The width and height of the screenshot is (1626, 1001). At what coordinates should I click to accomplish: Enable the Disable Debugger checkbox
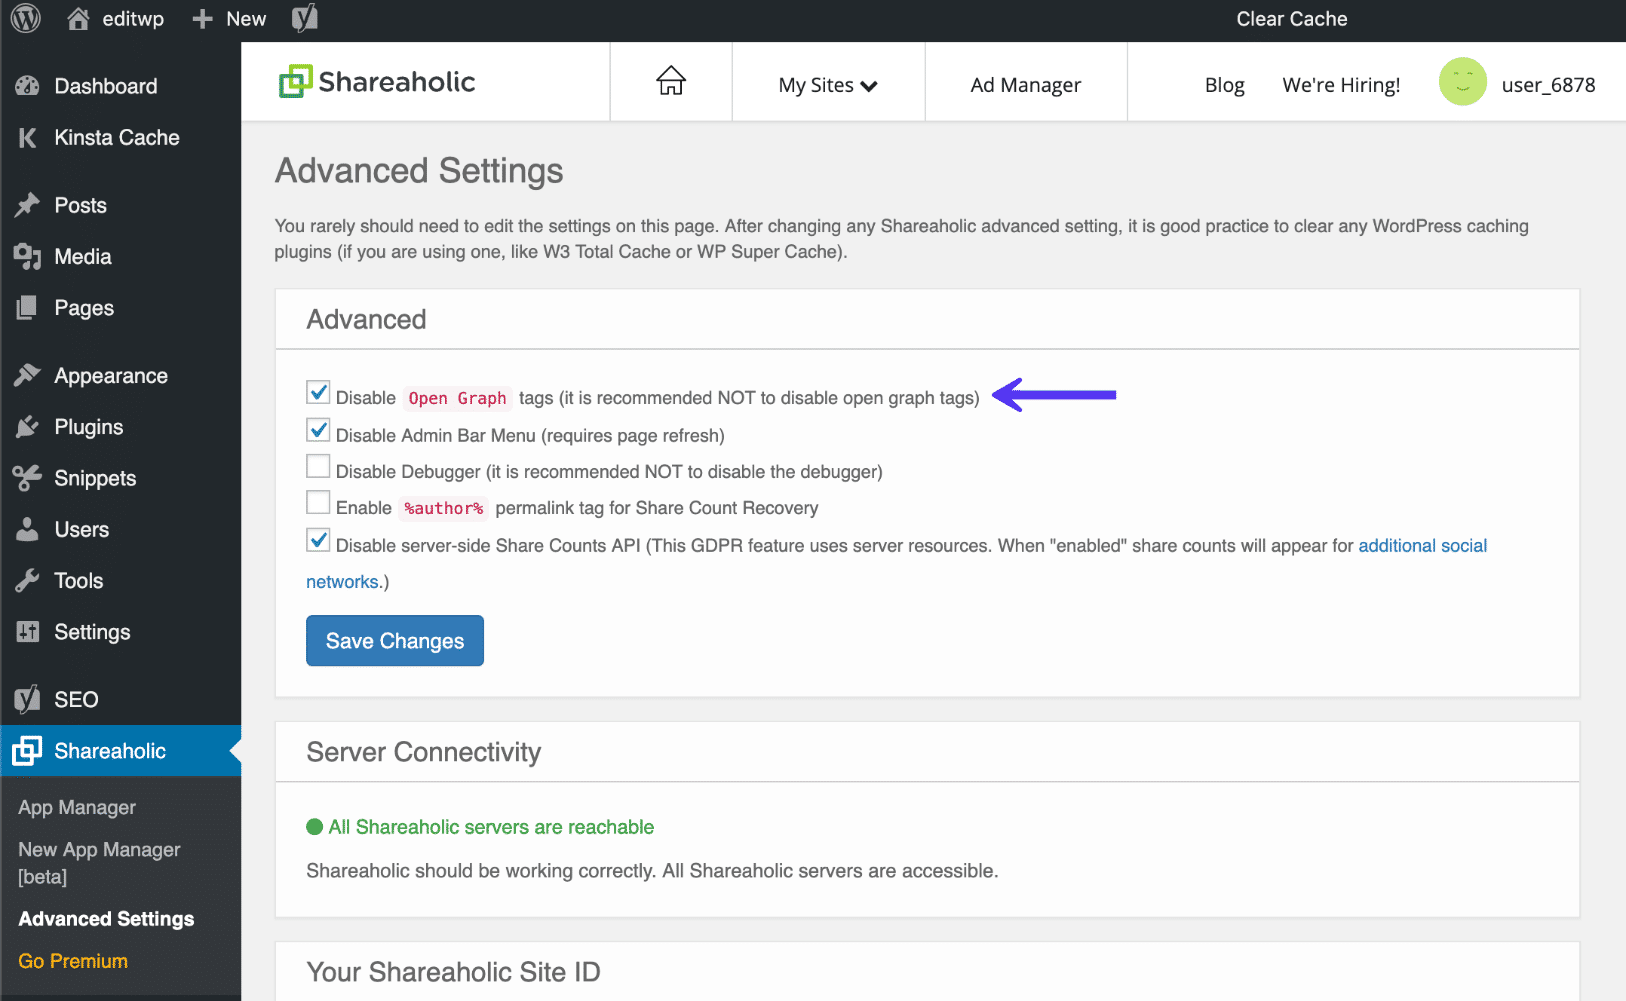click(x=318, y=466)
